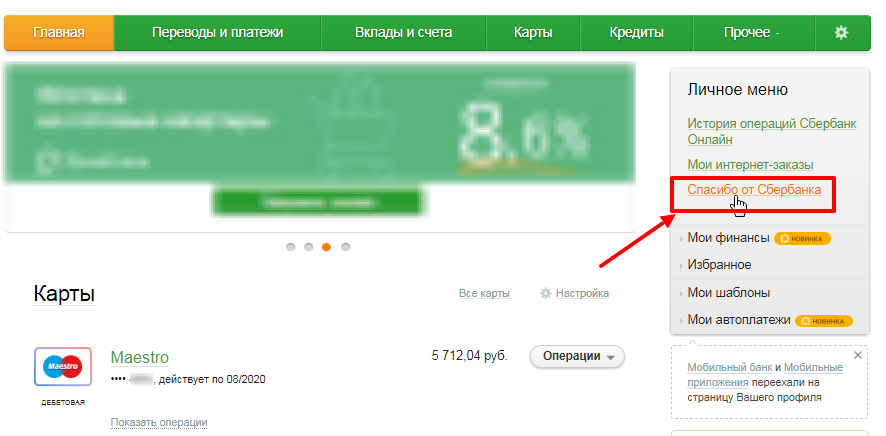Open the История операций Сбербанк Онлайн link
886x436 pixels.
point(772,131)
